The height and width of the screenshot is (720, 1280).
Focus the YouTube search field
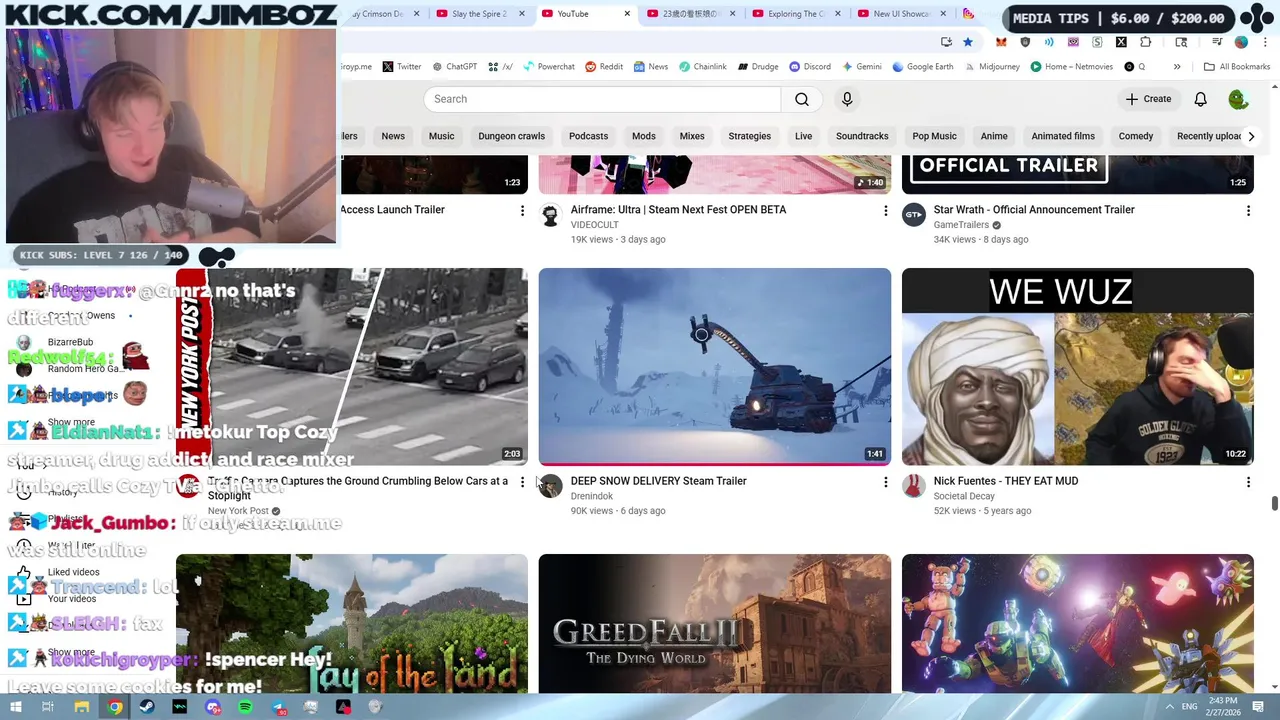point(602,99)
